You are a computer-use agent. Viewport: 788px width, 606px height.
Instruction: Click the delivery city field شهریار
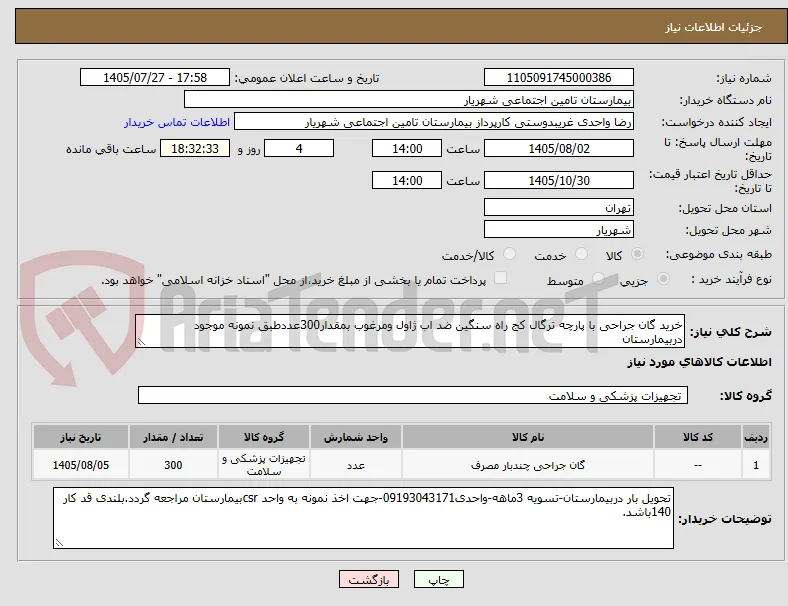(558, 230)
